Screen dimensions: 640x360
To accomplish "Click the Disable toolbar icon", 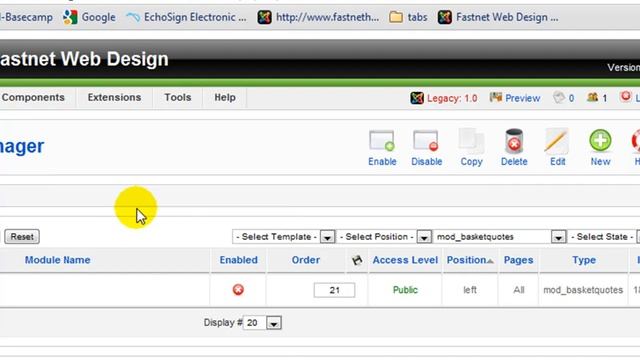I will point(426,141).
